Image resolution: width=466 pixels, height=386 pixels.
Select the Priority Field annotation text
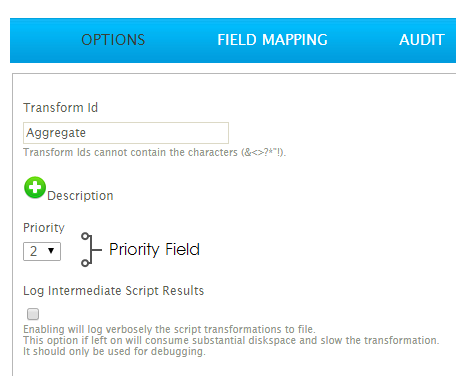154,250
